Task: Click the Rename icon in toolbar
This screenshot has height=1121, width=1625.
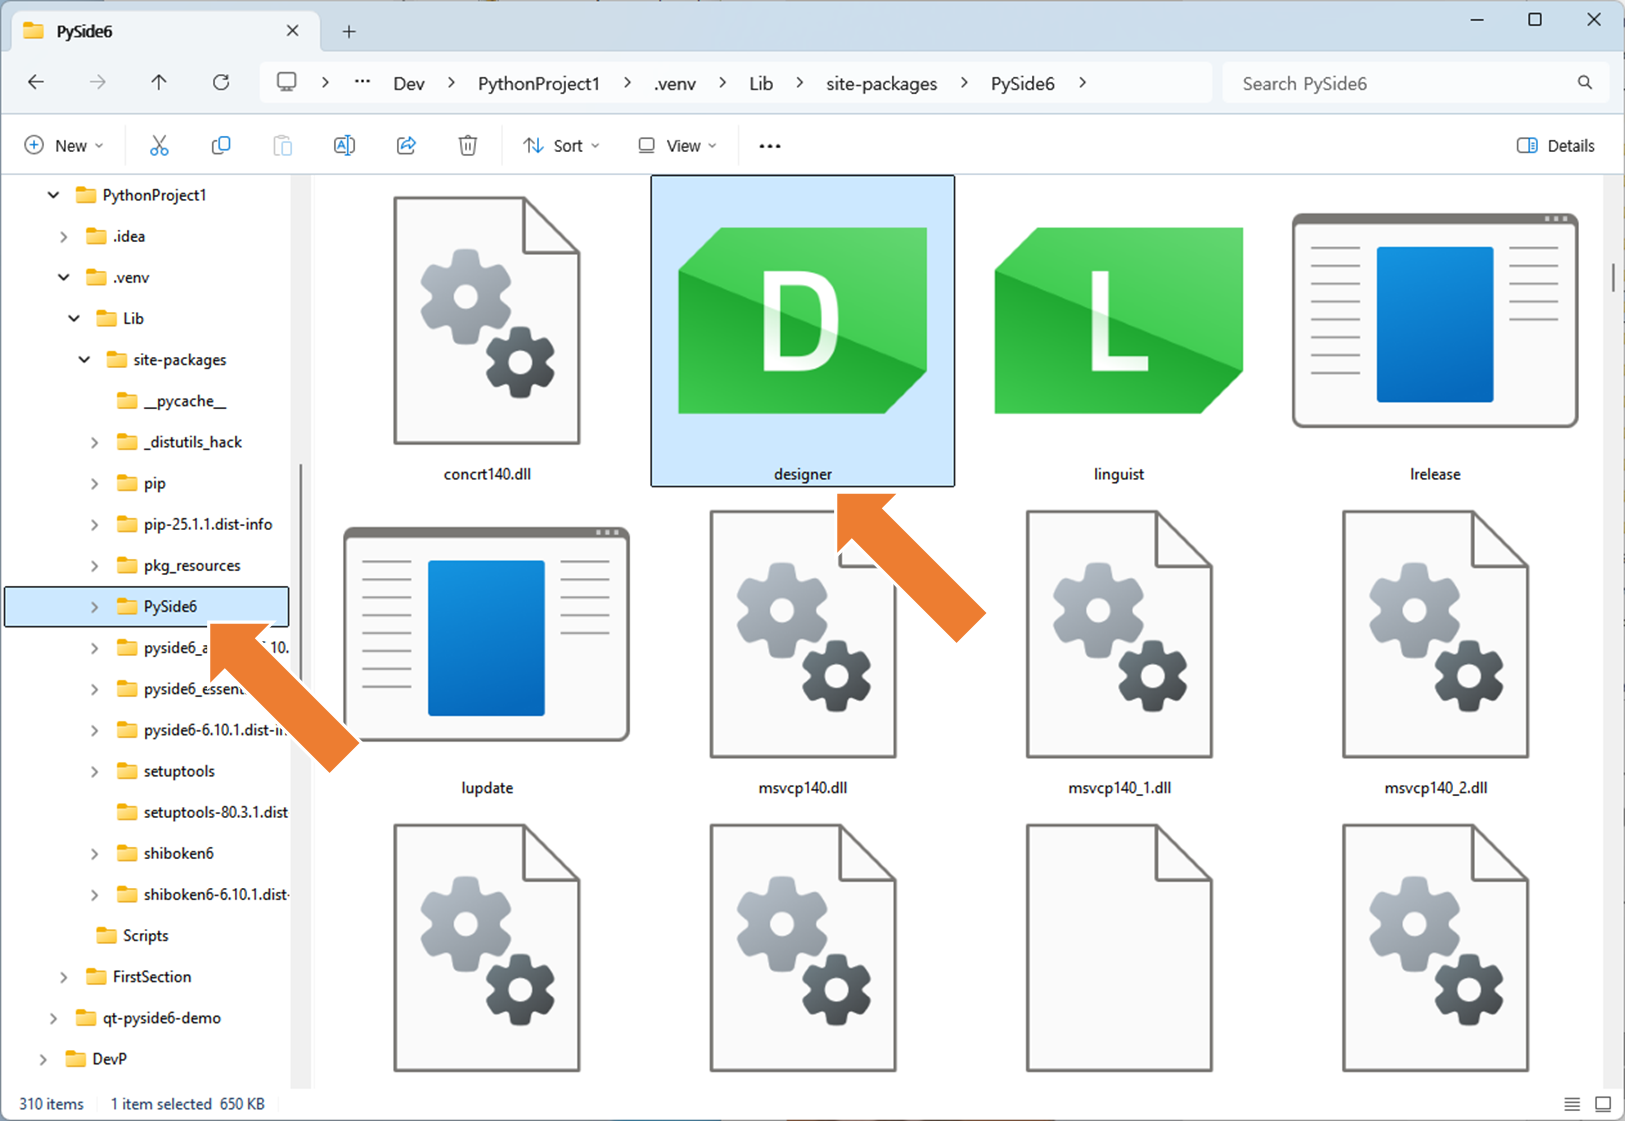Action: point(344,146)
